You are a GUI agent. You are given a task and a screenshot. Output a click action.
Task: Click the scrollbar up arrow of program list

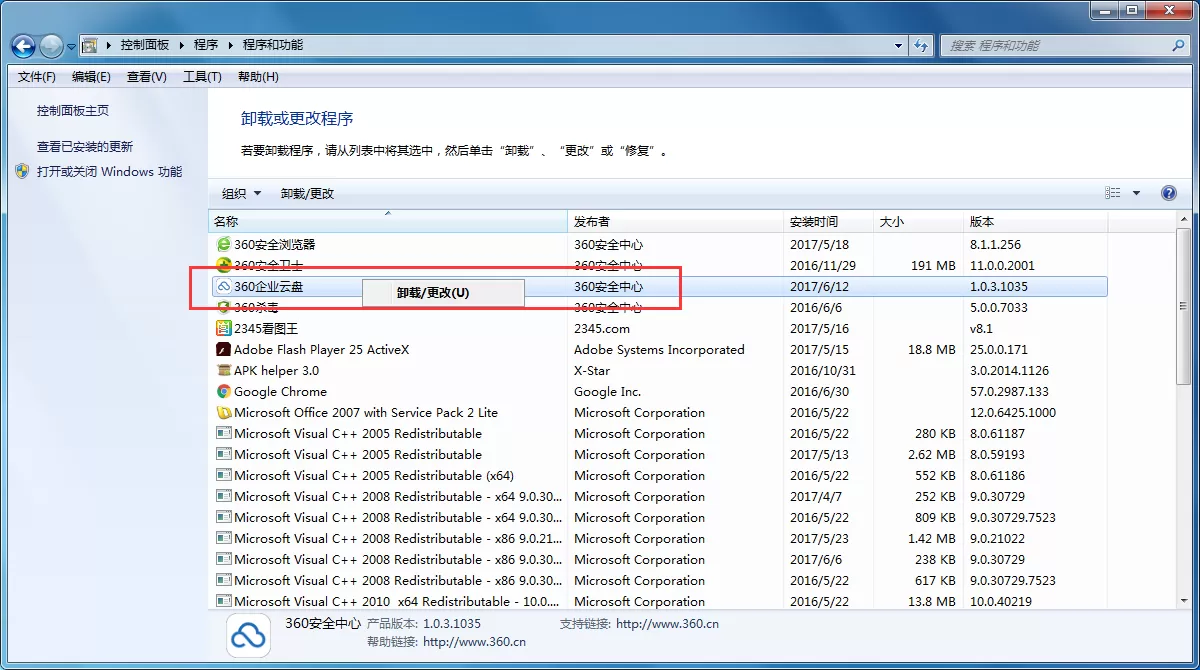click(x=1184, y=219)
